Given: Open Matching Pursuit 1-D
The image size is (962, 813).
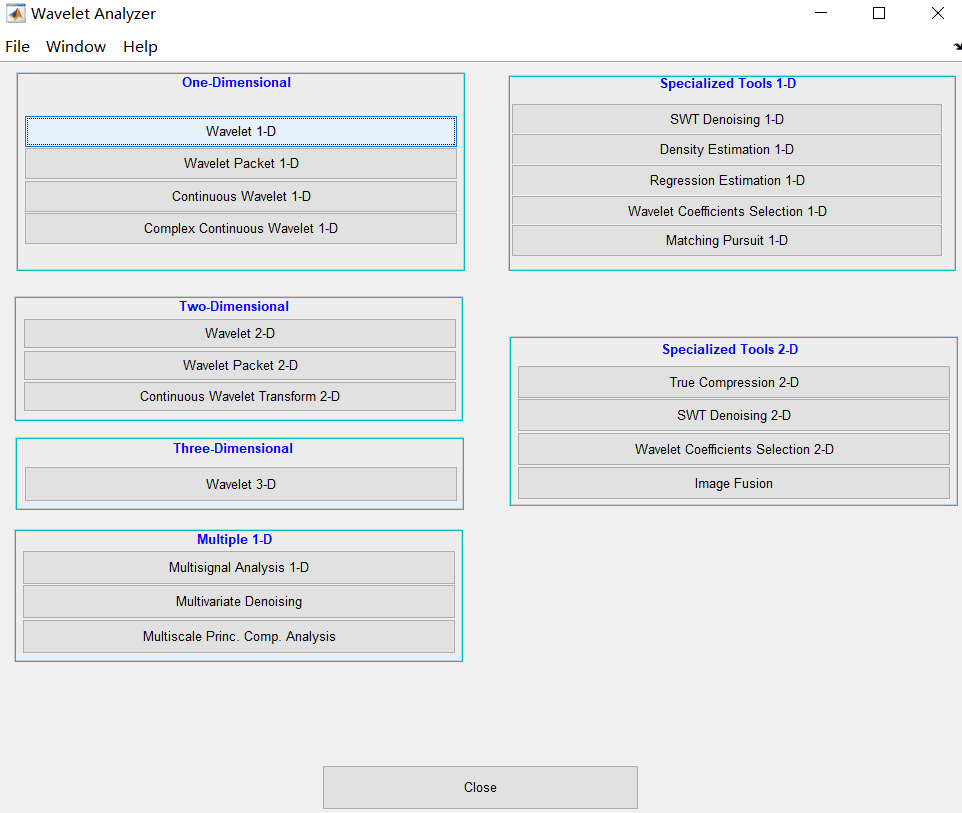Looking at the screenshot, I should point(726,241).
